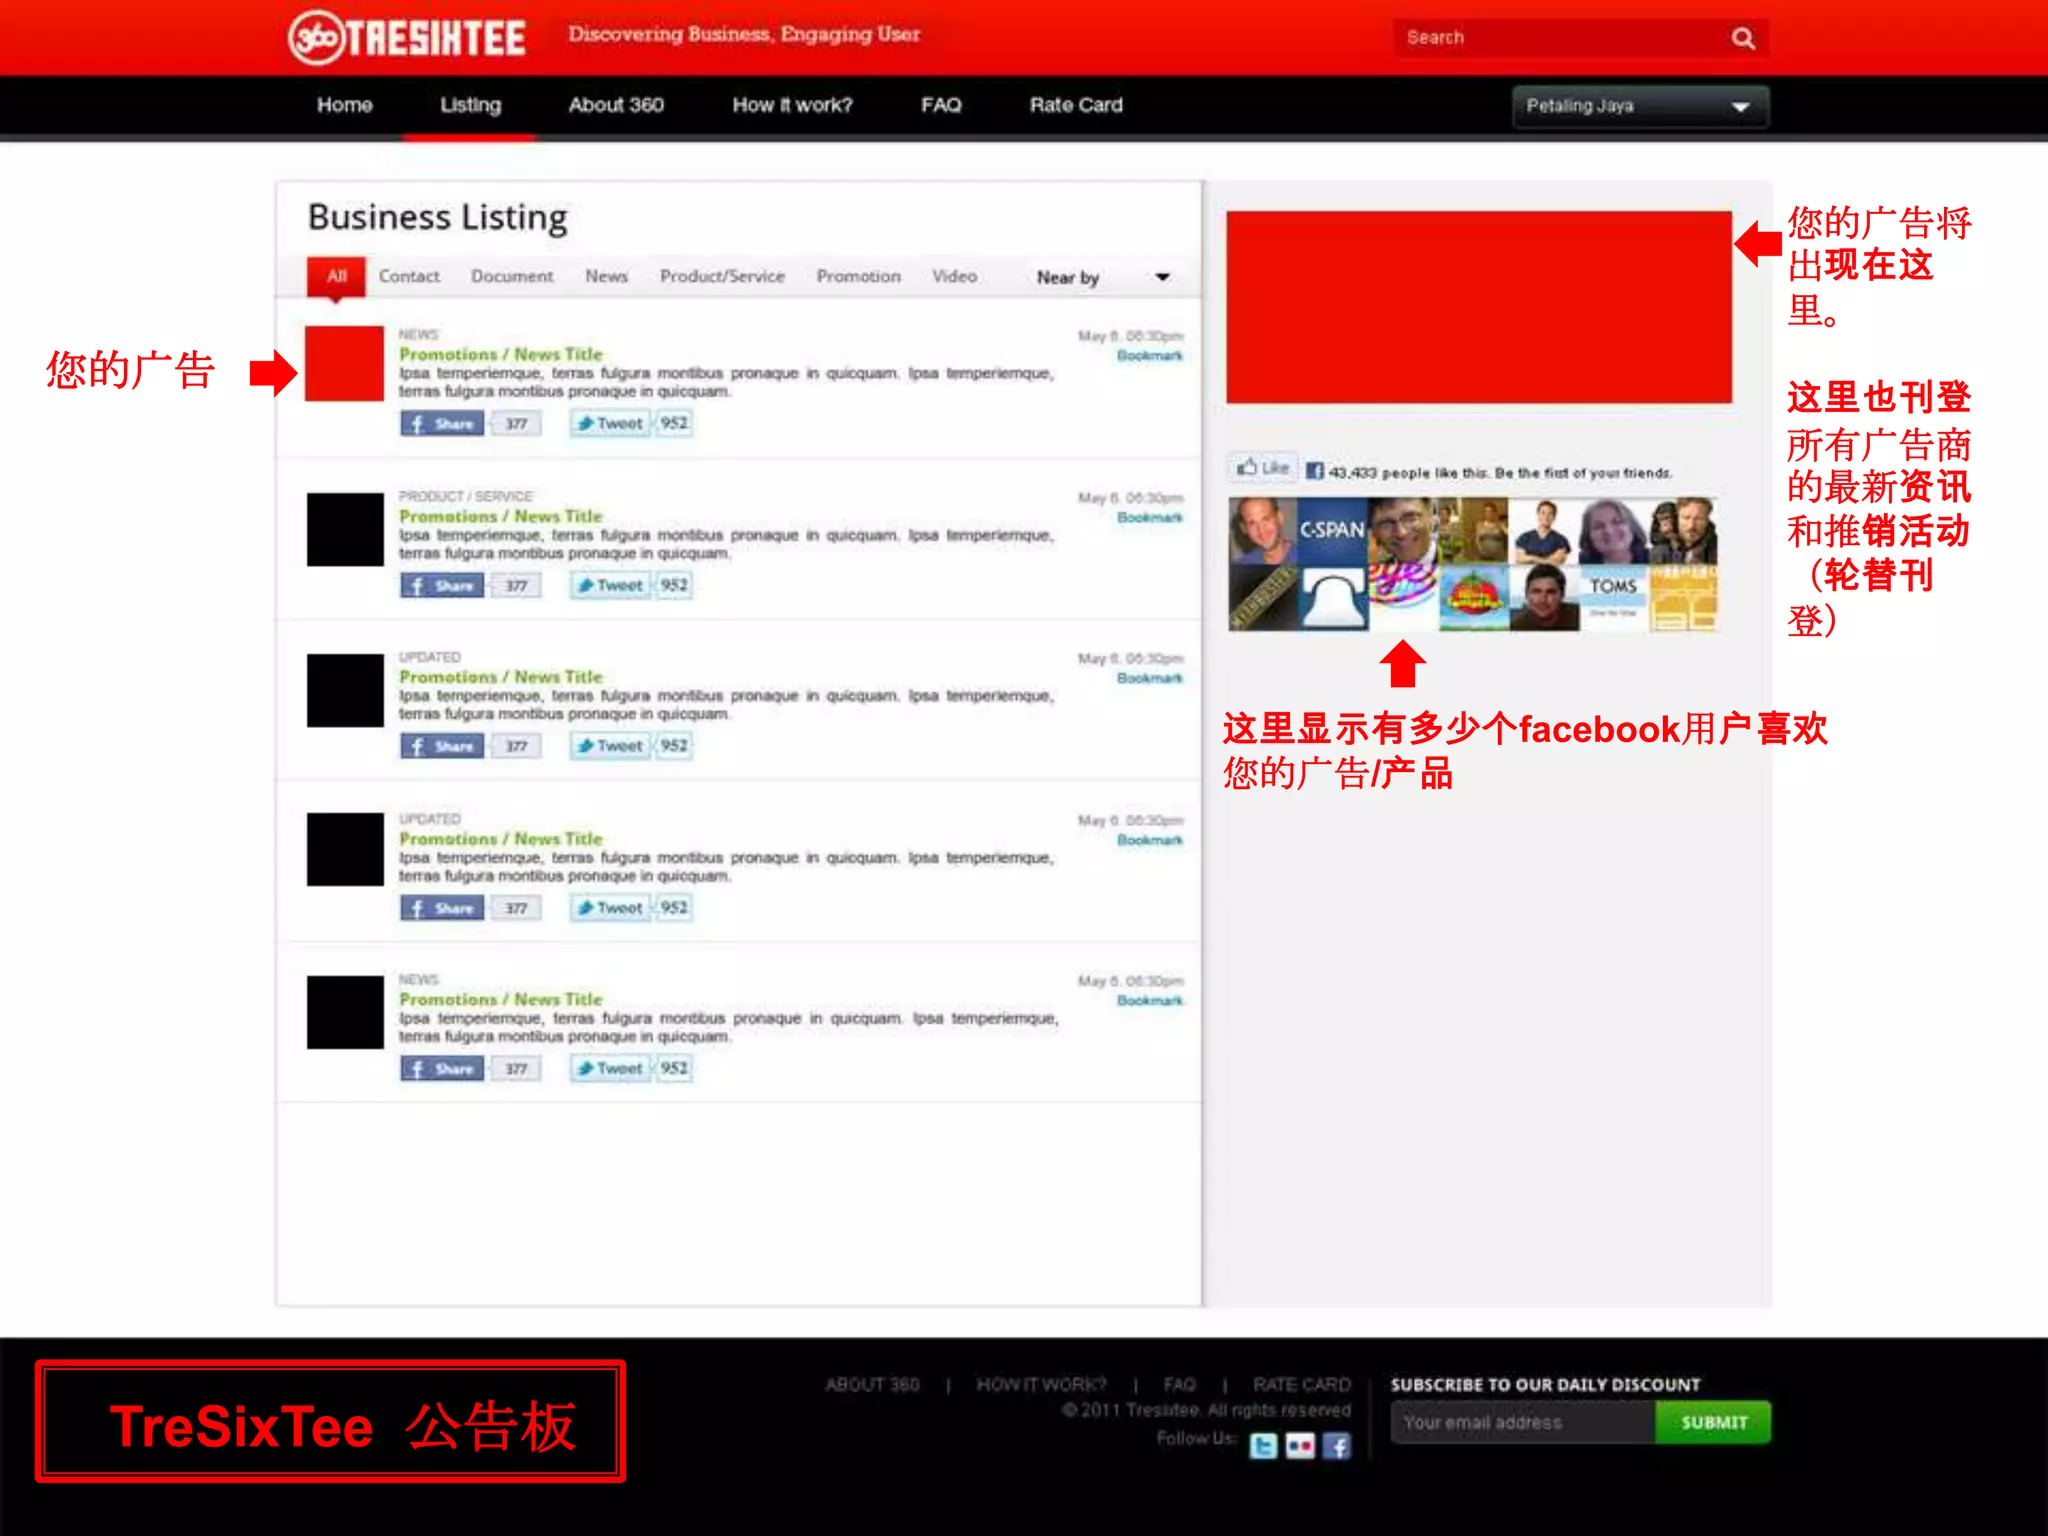
Task: Bookmark the first UPDATED listing
Action: [1150, 679]
